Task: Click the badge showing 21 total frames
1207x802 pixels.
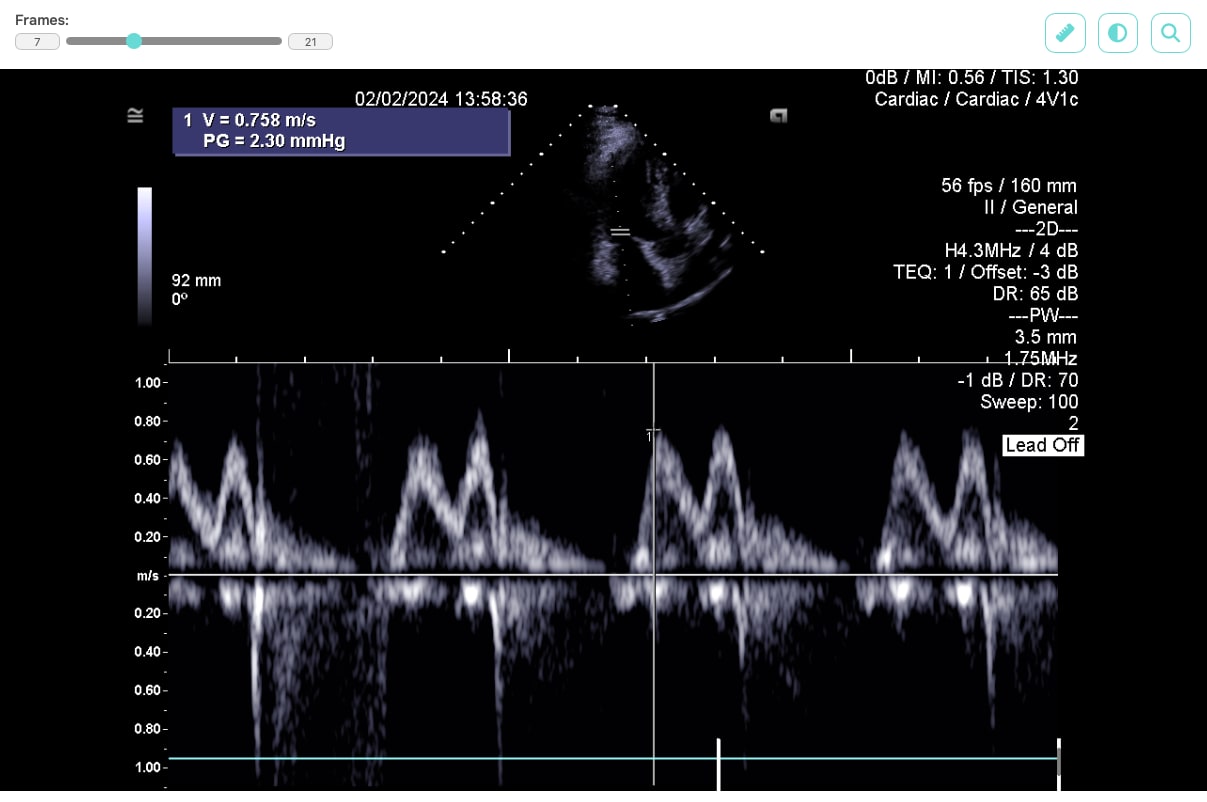Action: pyautogui.click(x=310, y=41)
